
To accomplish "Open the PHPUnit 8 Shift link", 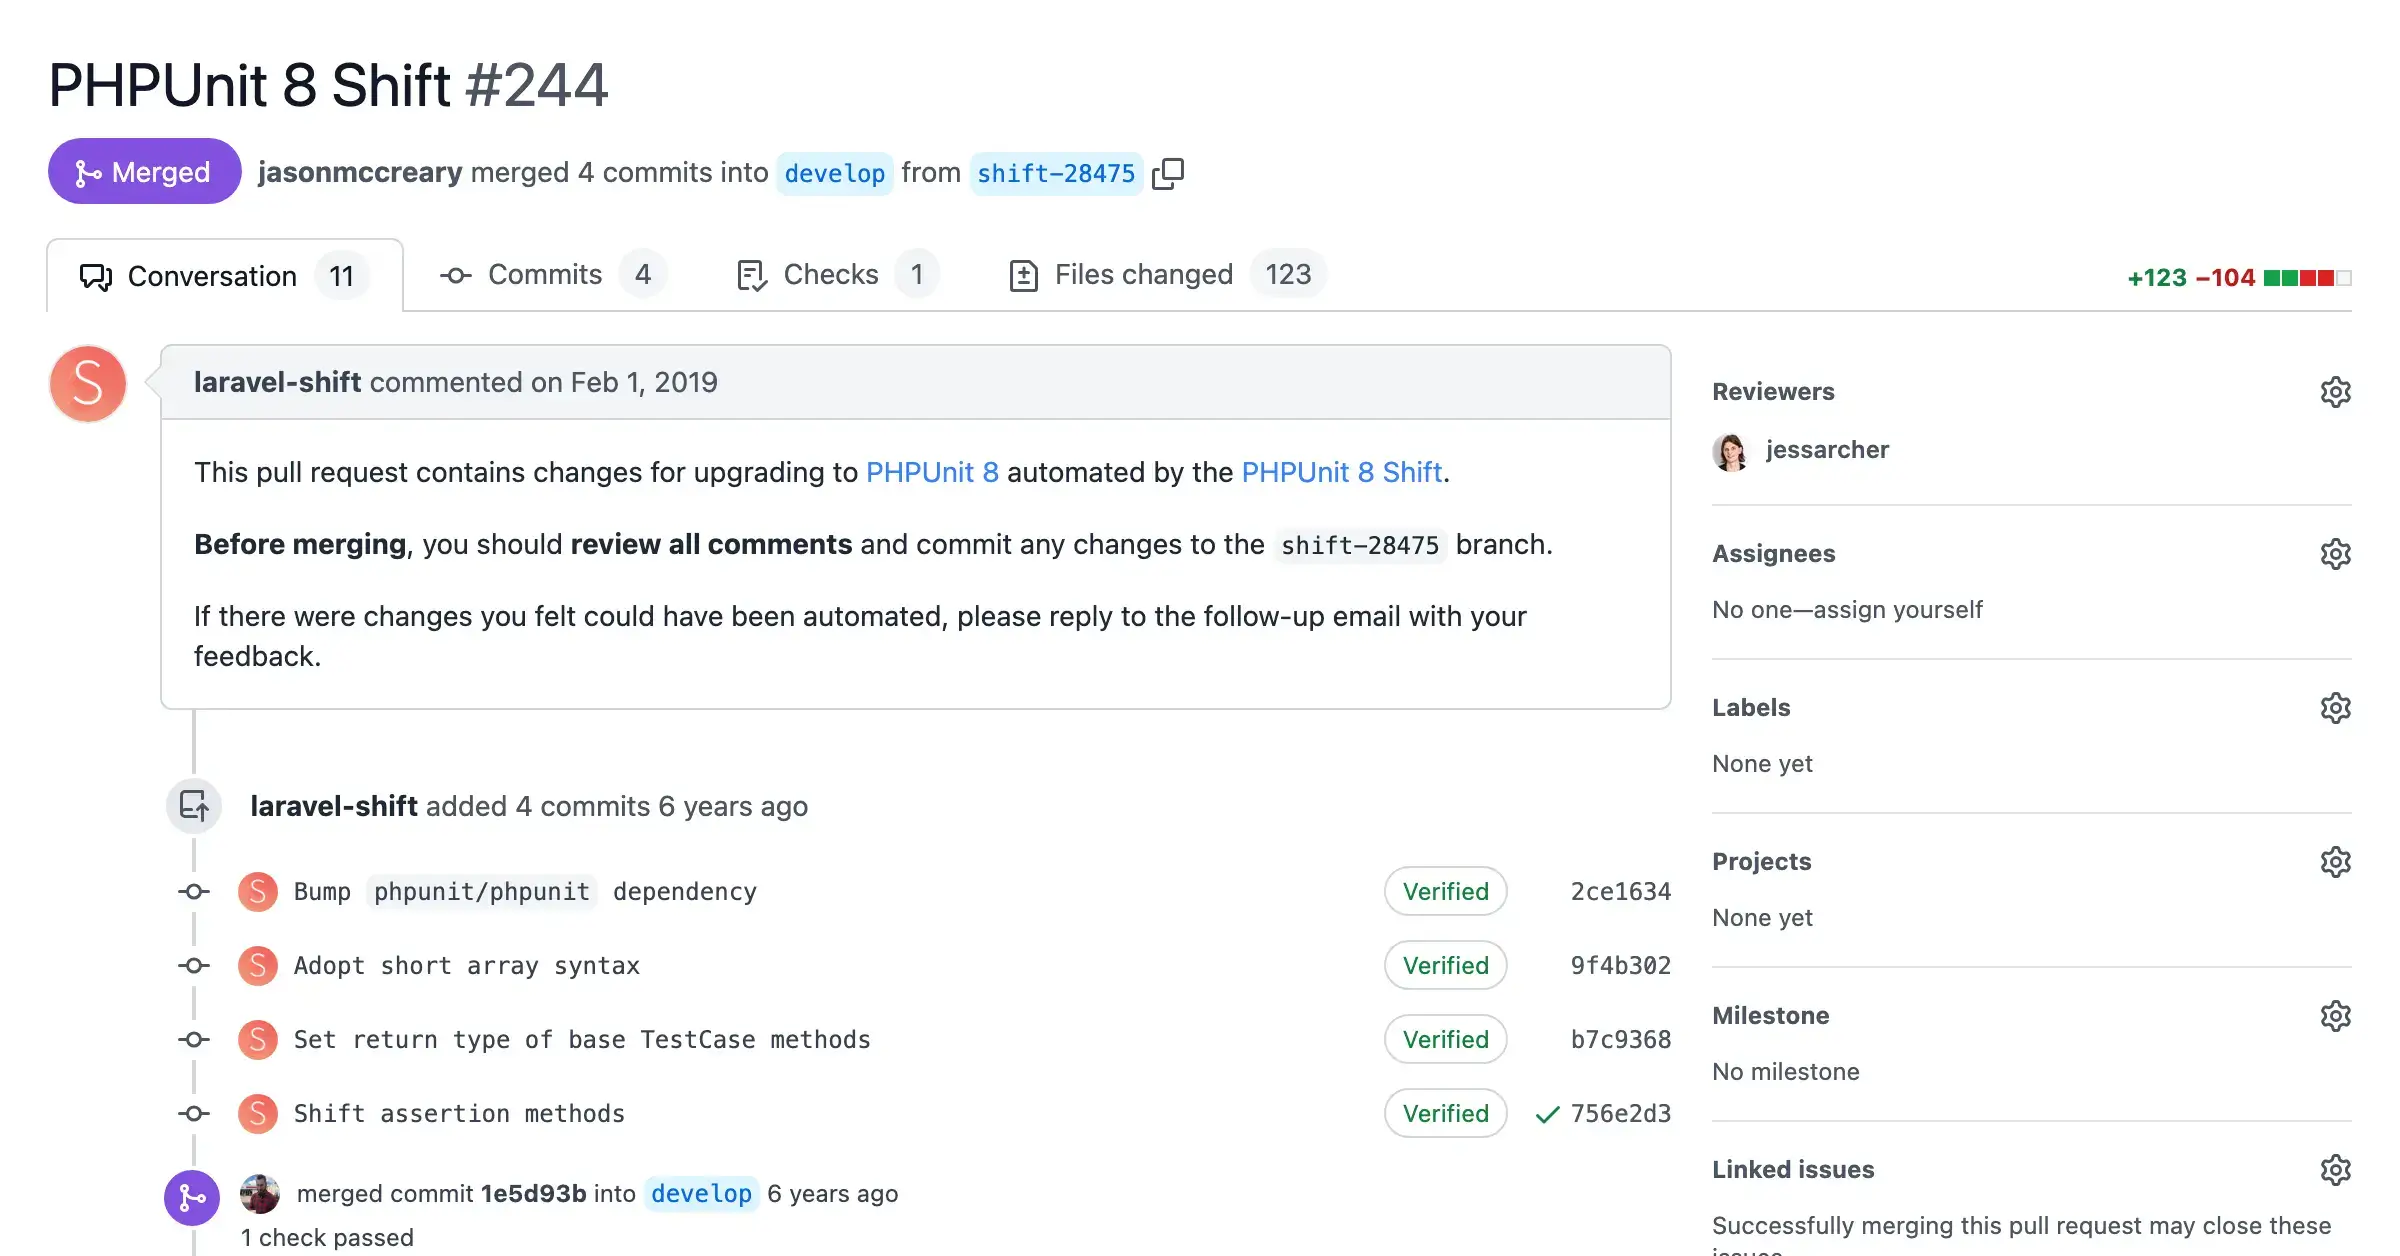I will (x=1341, y=472).
